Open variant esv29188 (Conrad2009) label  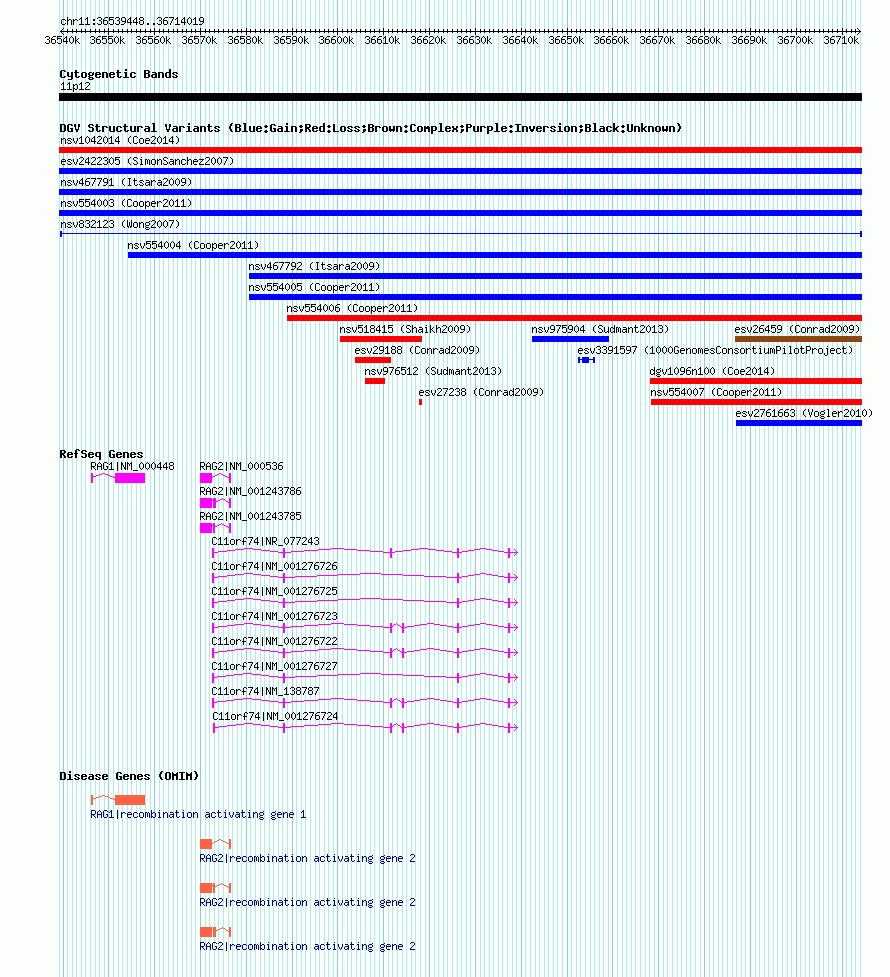tap(417, 351)
